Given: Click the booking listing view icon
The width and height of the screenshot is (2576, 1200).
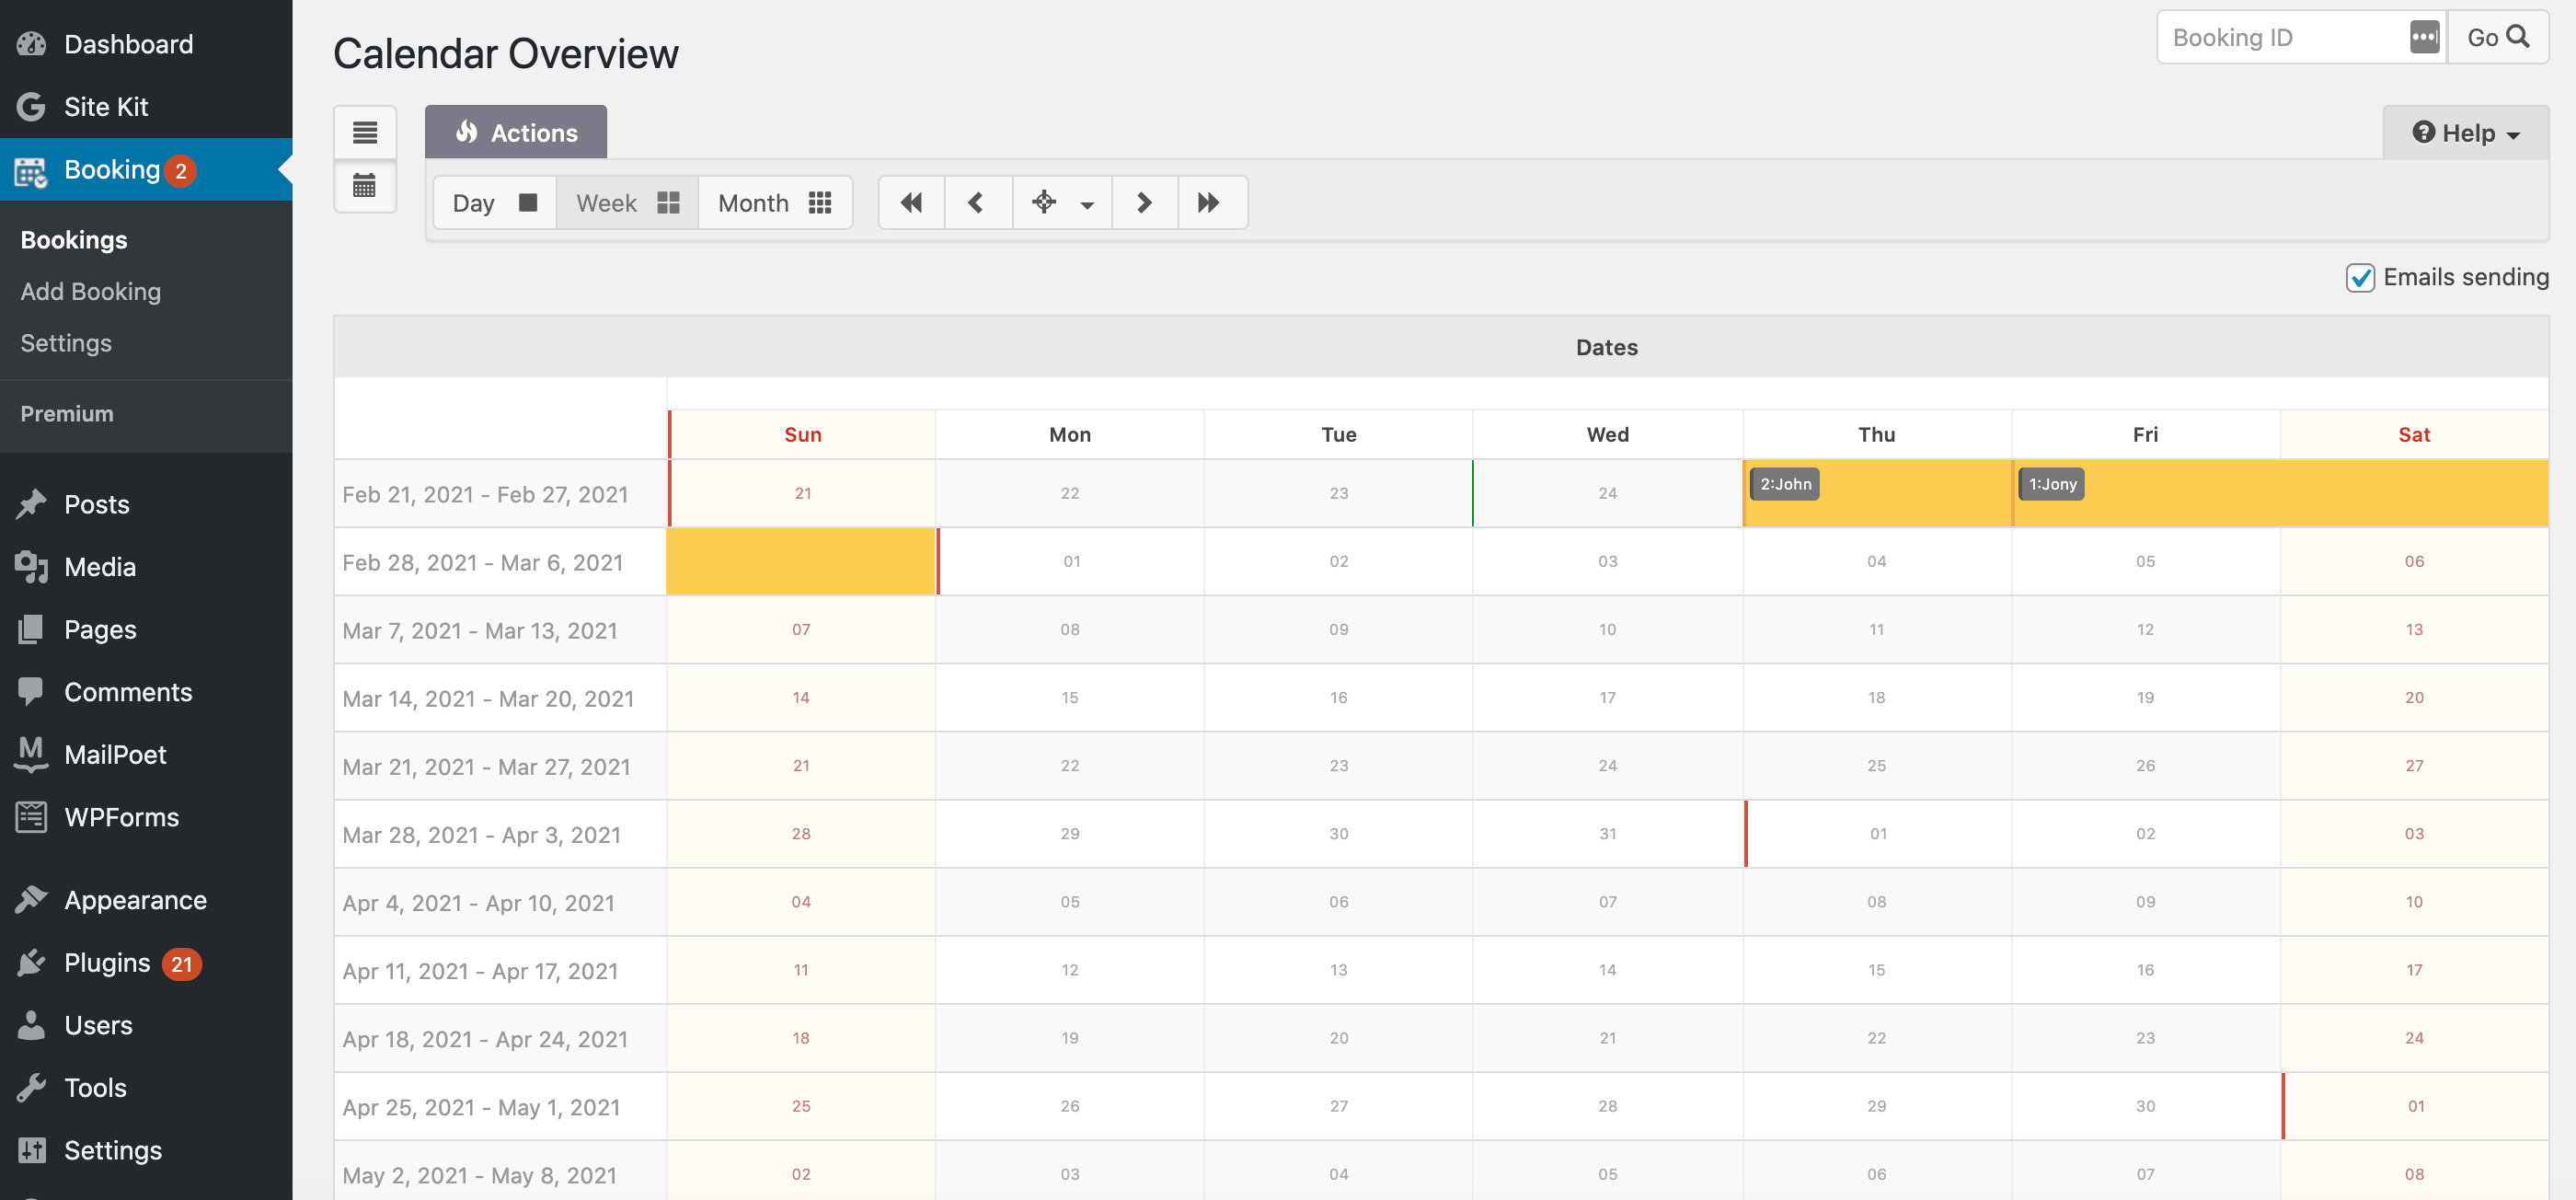Looking at the screenshot, I should [x=364, y=132].
